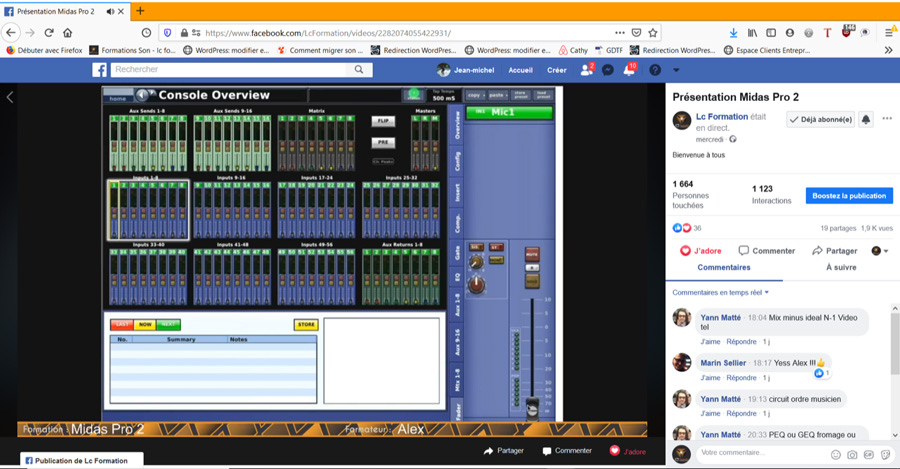The height and width of the screenshot is (469, 900).
Task: Toggle notifications bell for Lc Formation
Action: coord(866,119)
